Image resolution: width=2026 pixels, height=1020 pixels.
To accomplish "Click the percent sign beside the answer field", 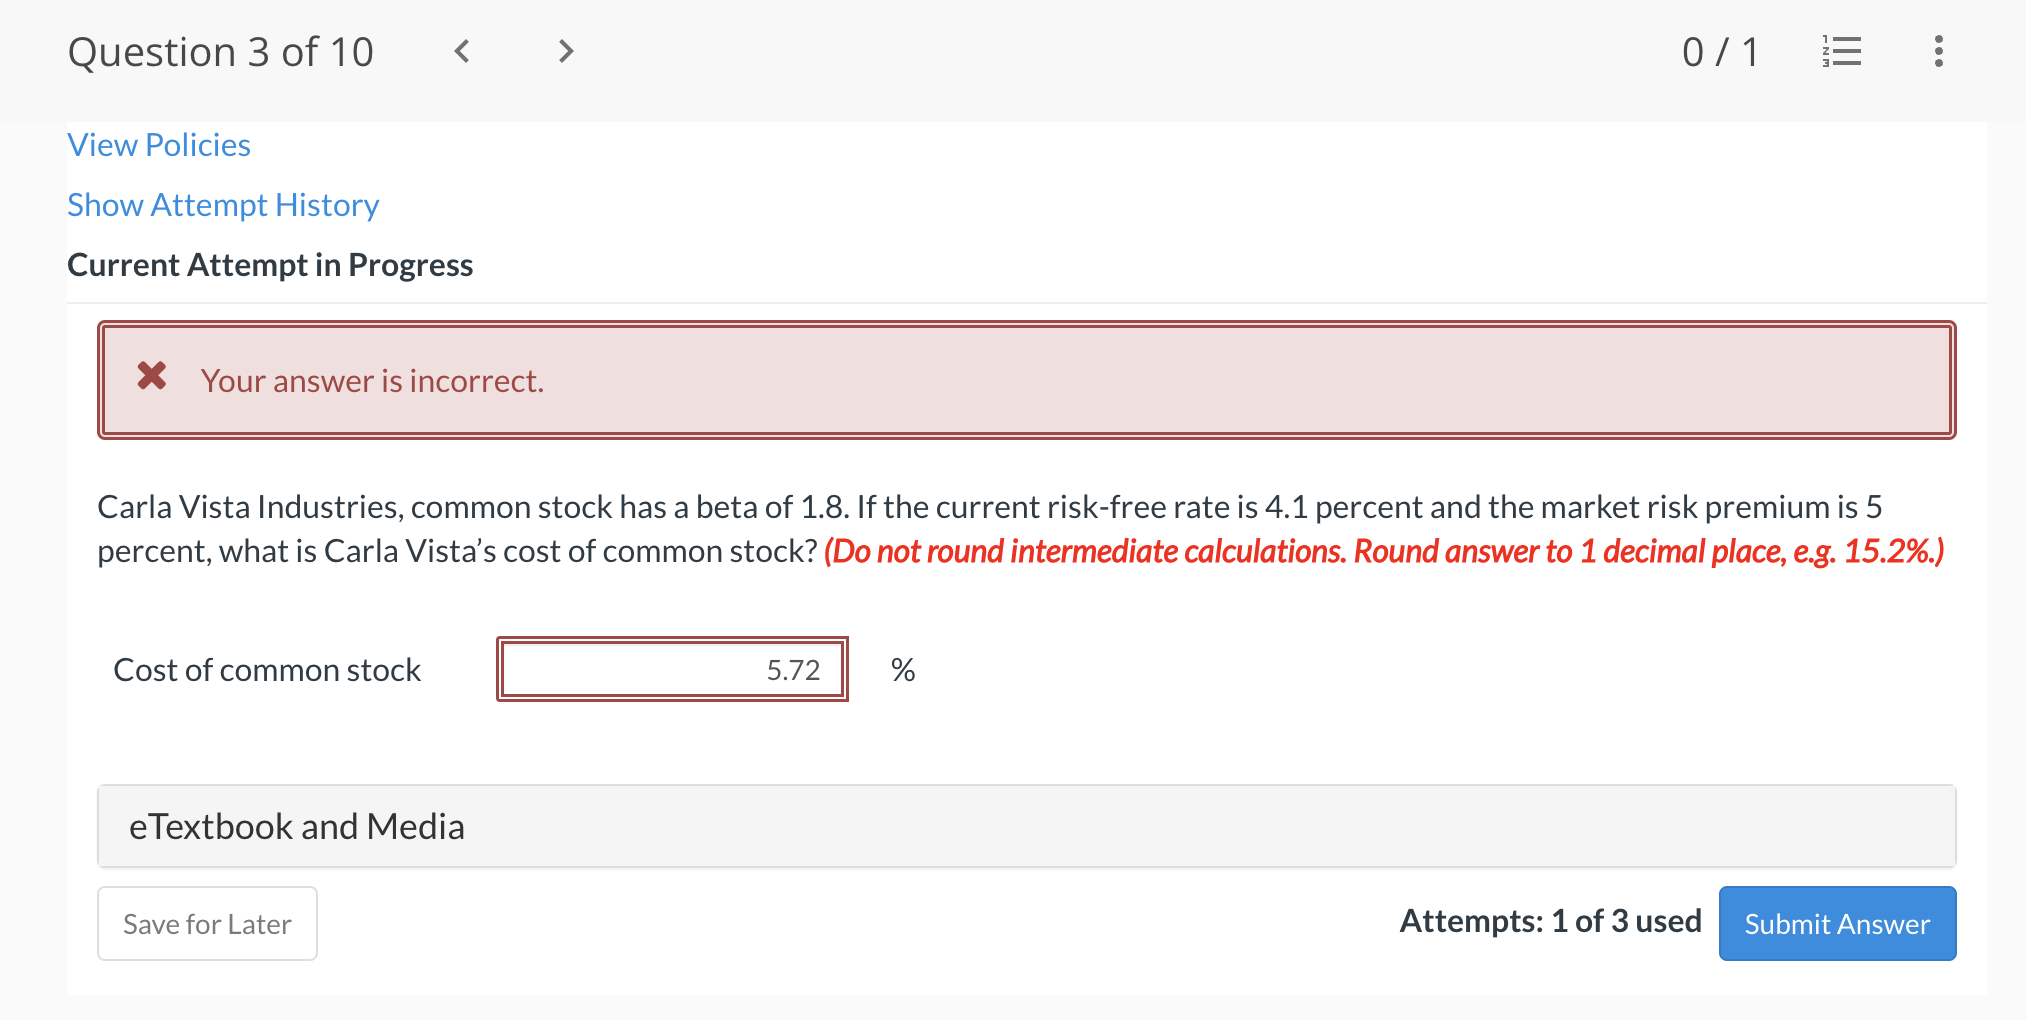I will 903,669.
